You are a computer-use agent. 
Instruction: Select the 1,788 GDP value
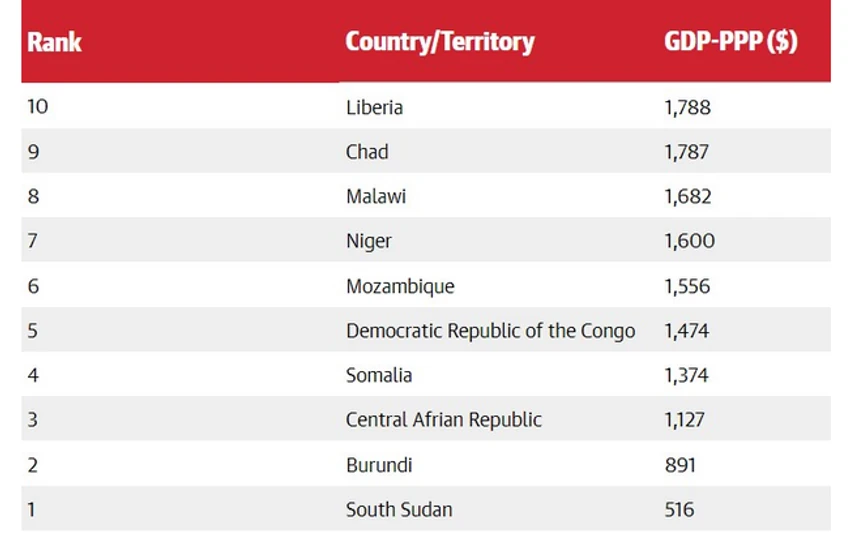(687, 107)
